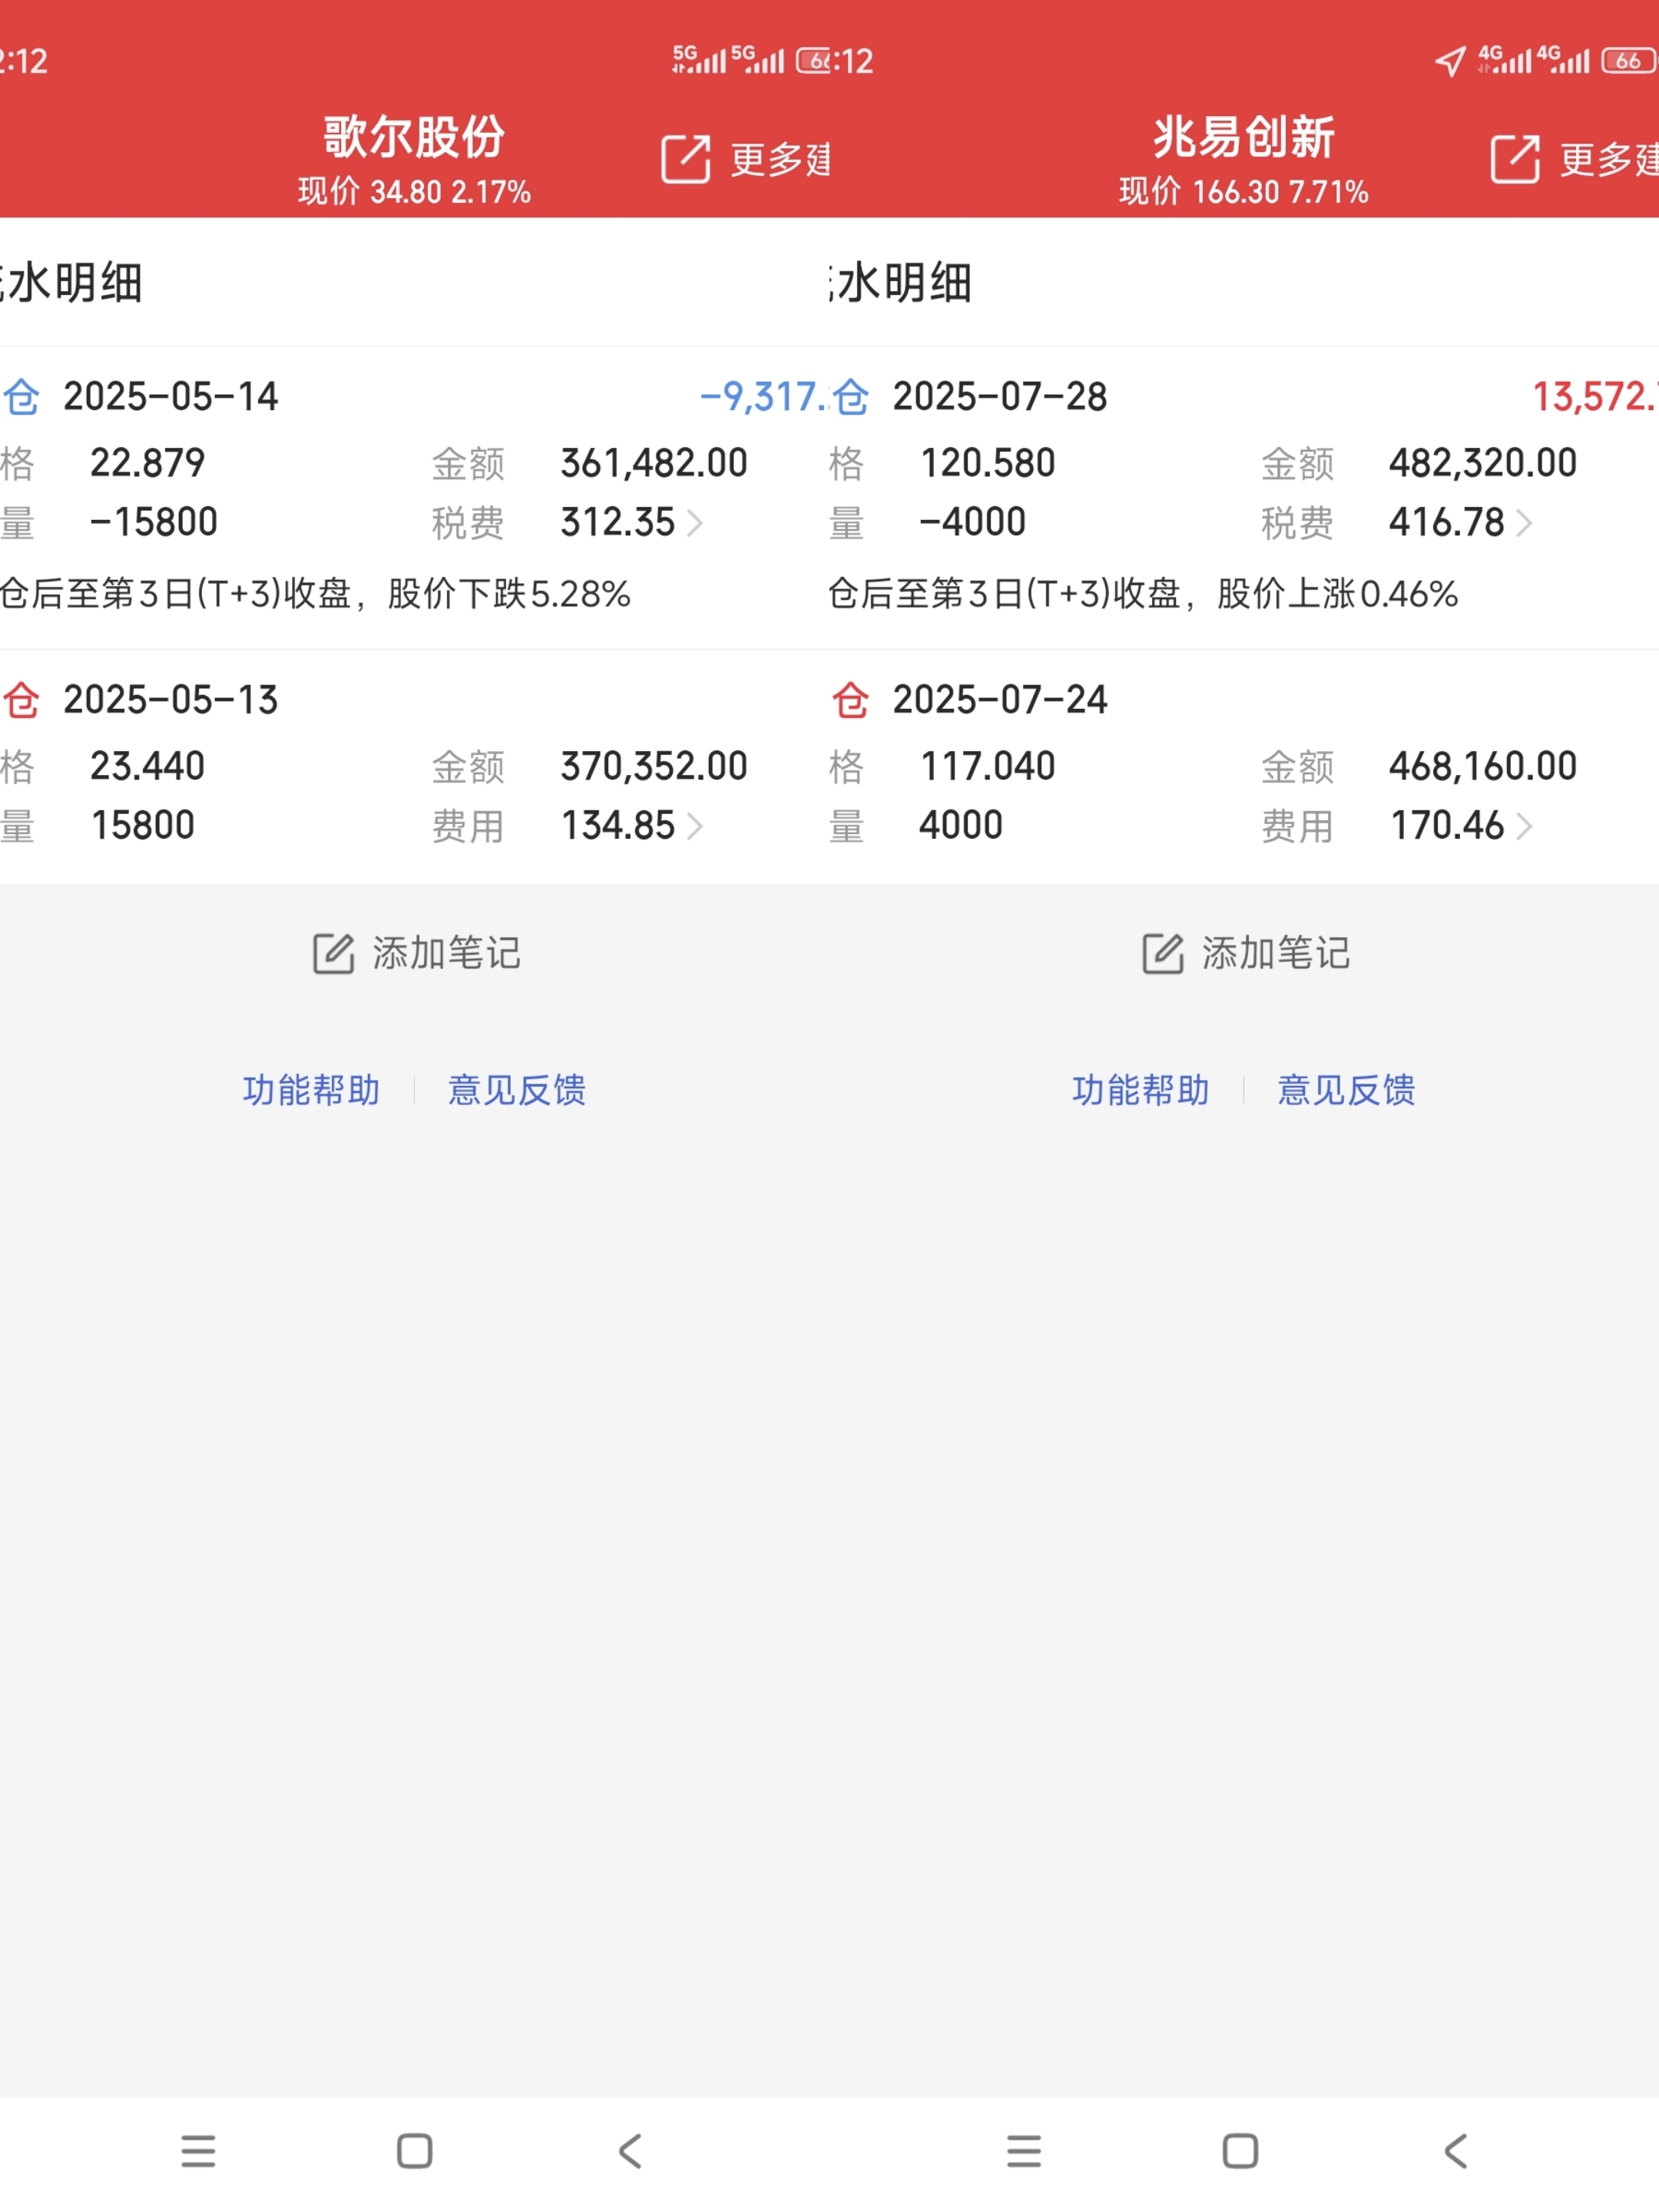Expand 费用 134.85 fee details chevron
This screenshot has width=1659, height=2212.
[x=695, y=826]
